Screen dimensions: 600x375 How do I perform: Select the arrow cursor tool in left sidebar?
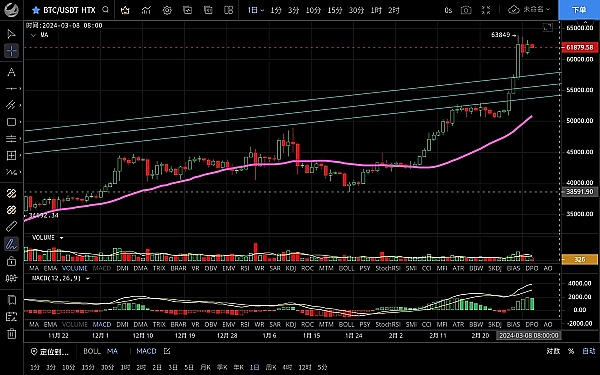click(x=11, y=34)
